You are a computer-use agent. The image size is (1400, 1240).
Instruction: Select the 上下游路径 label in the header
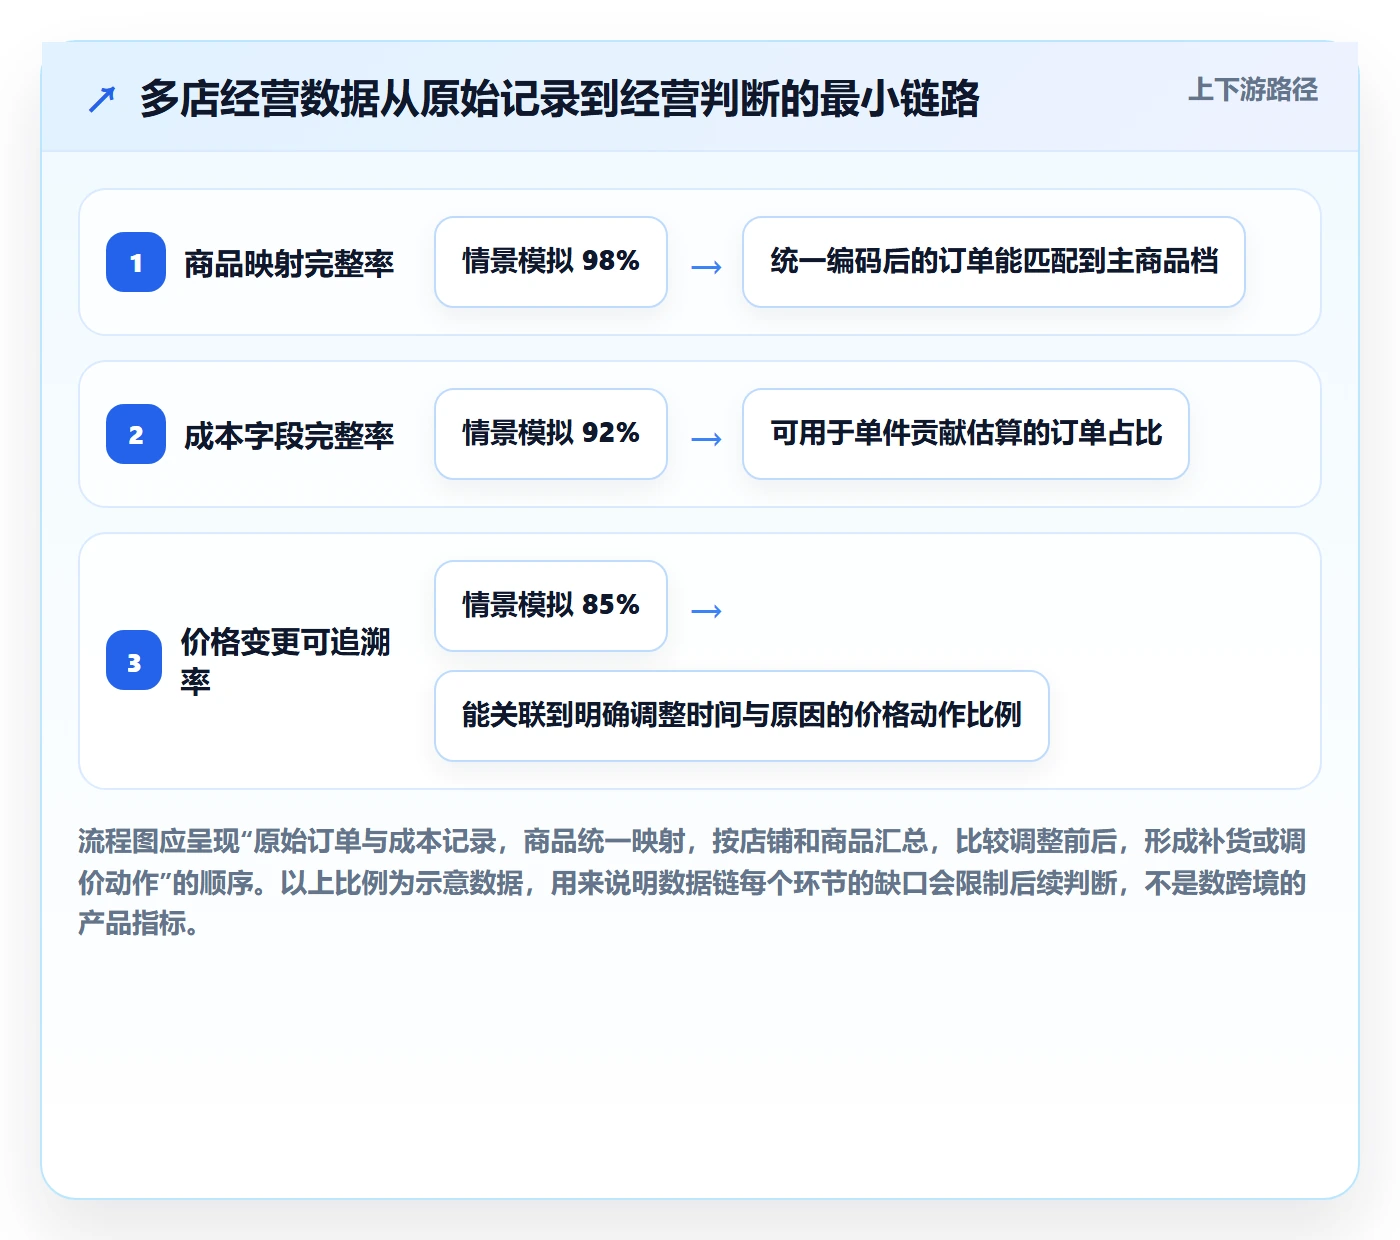pos(1253,89)
